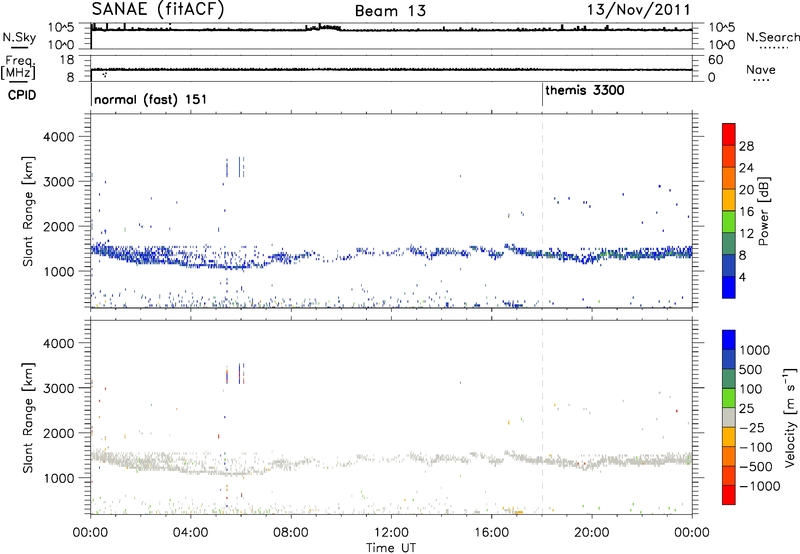This screenshot has width=800, height=554.
Task: Click the Time UT axis label
Action: click(391, 548)
